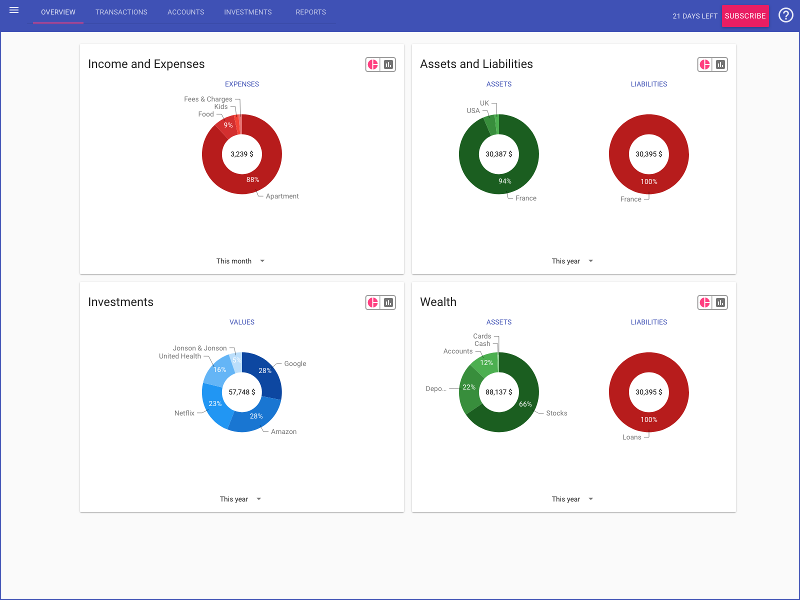This screenshot has height=600, width=800.
Task: Show Investments card as bar chart
Action: (389, 302)
